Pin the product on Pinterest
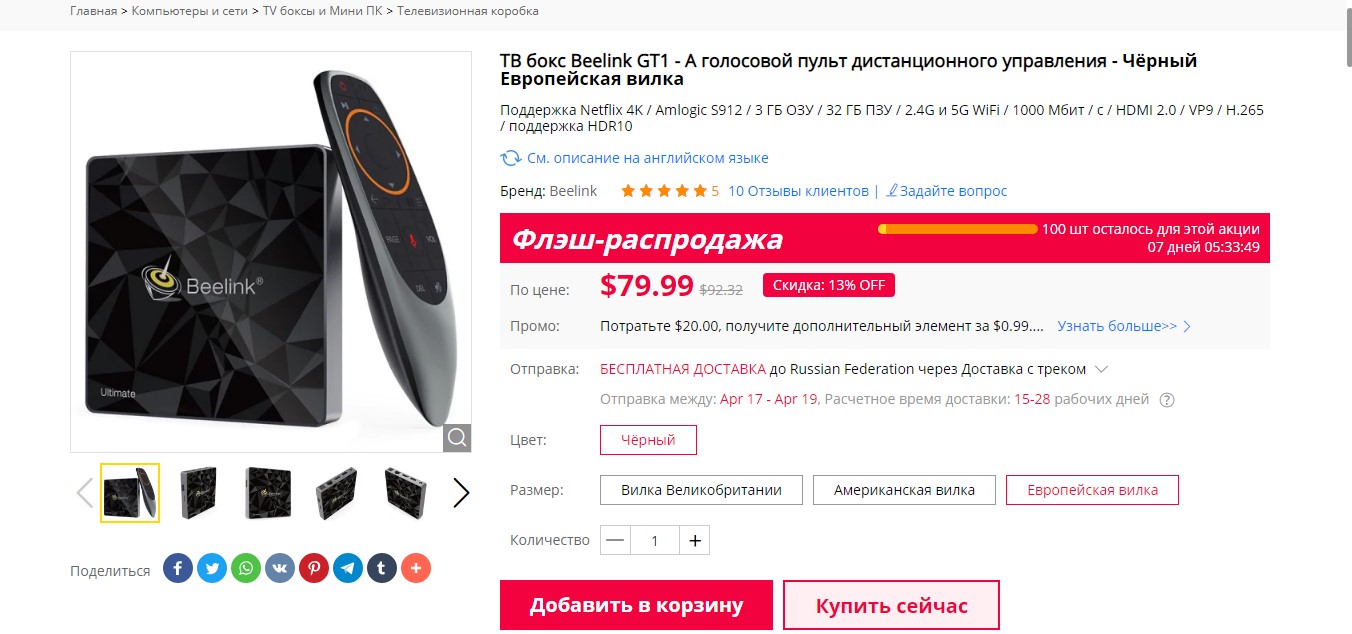Screen dimensions: 1352x634 tap(313, 569)
